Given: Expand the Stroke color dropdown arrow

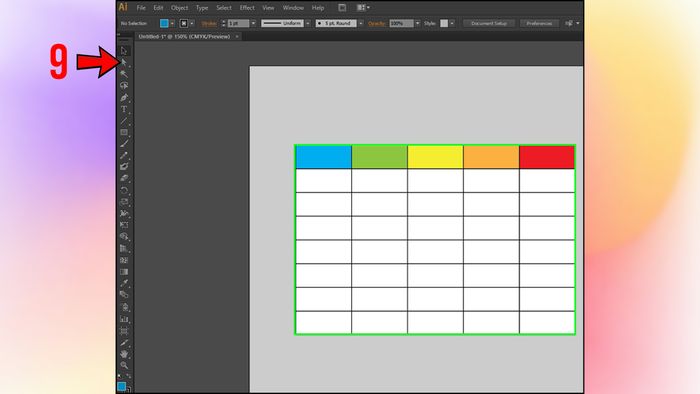Looking at the screenshot, I should pyautogui.click(x=192, y=23).
